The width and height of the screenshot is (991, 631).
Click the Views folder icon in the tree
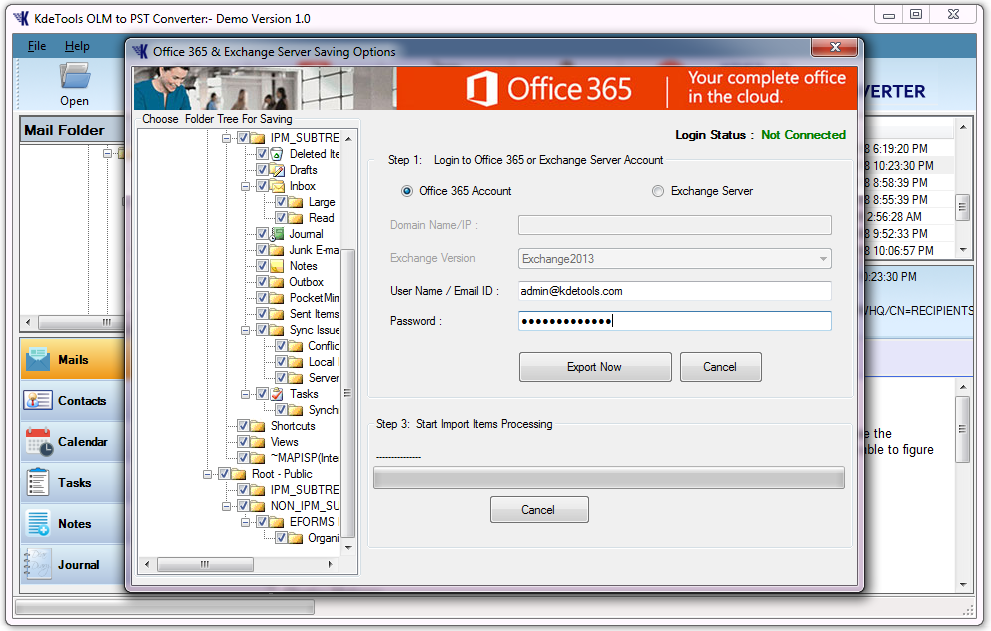[257, 442]
